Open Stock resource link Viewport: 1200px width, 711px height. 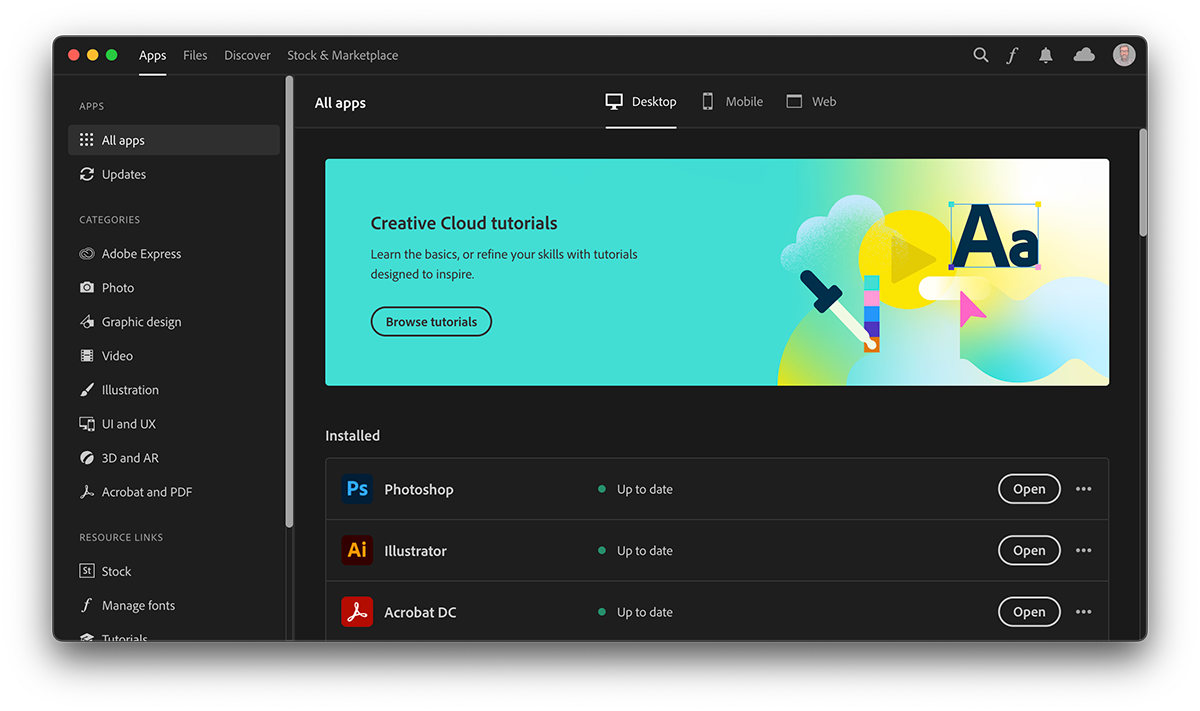click(116, 571)
